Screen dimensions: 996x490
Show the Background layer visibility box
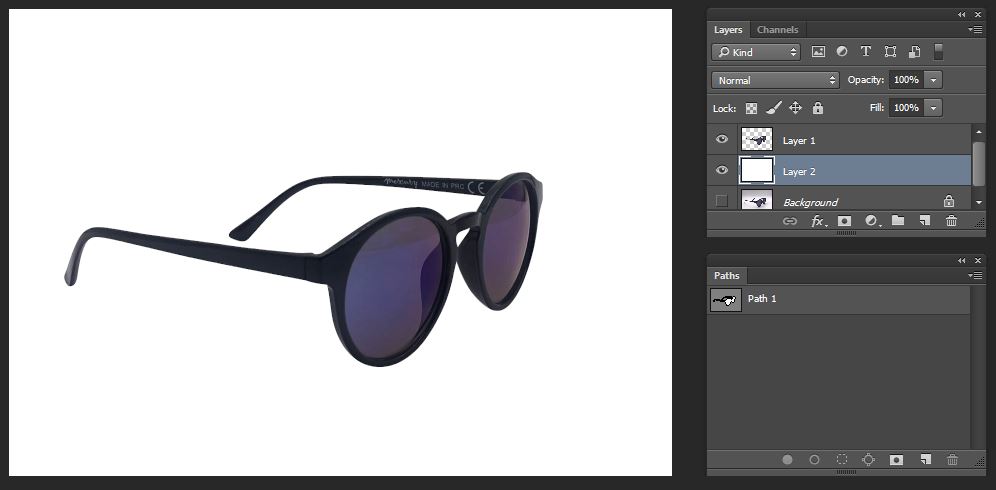click(722, 201)
